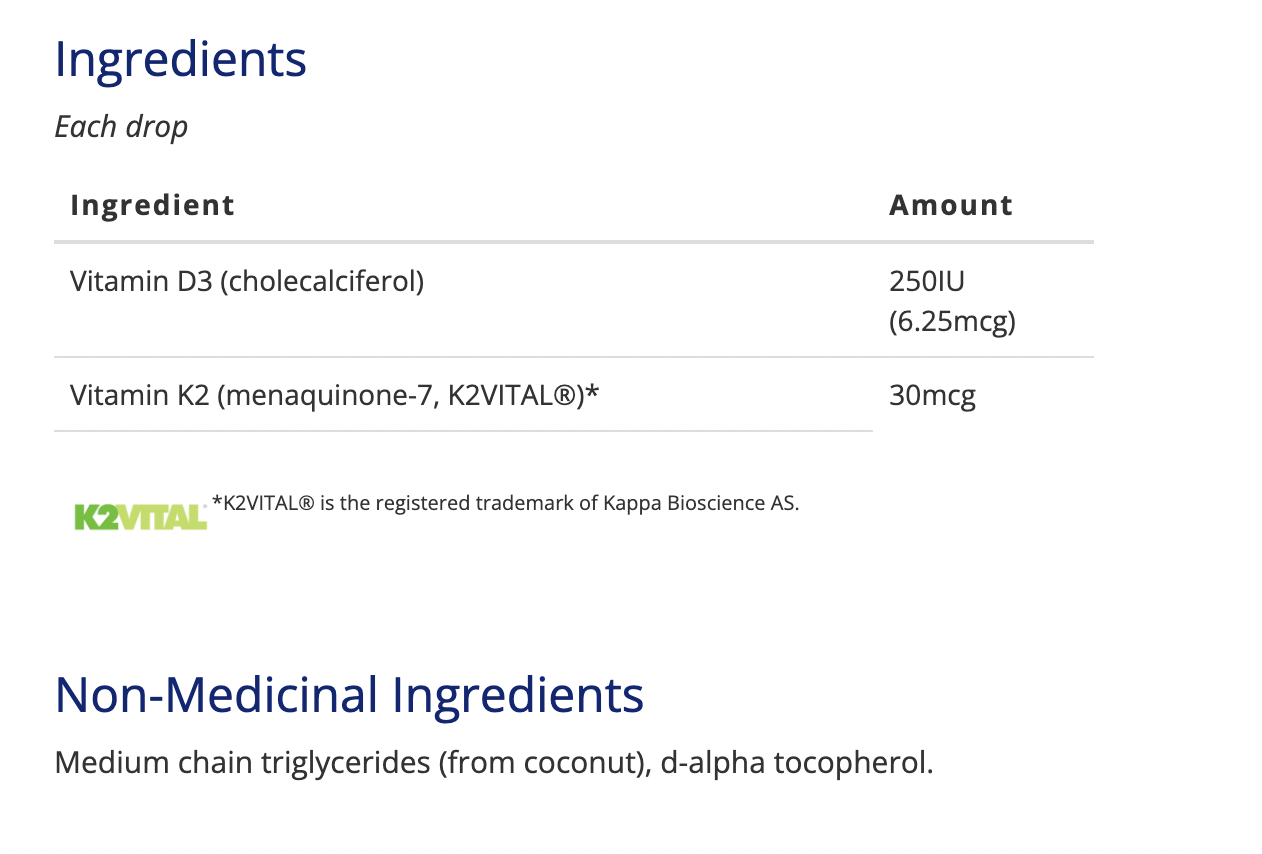Click the Ingredients section heading
Viewport: 1262px width, 854px height.
tap(180, 60)
